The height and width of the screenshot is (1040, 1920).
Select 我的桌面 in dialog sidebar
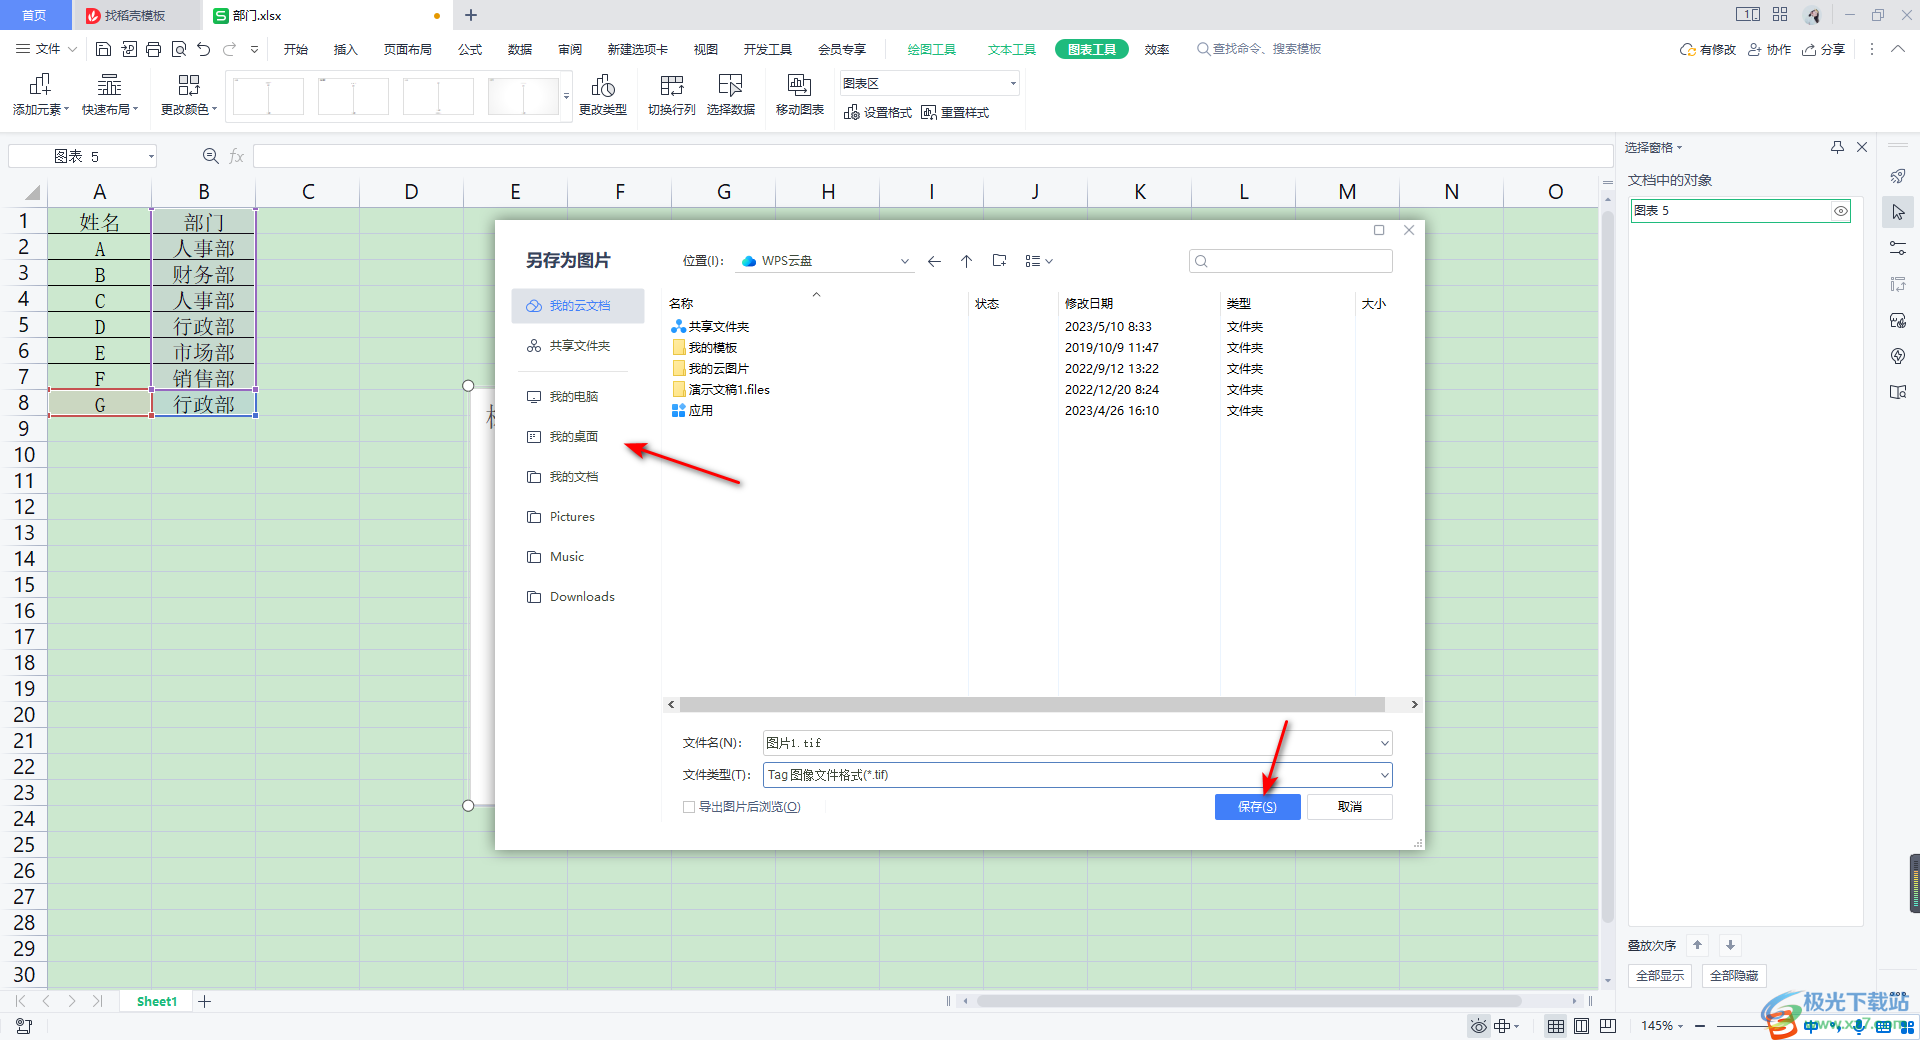point(573,437)
